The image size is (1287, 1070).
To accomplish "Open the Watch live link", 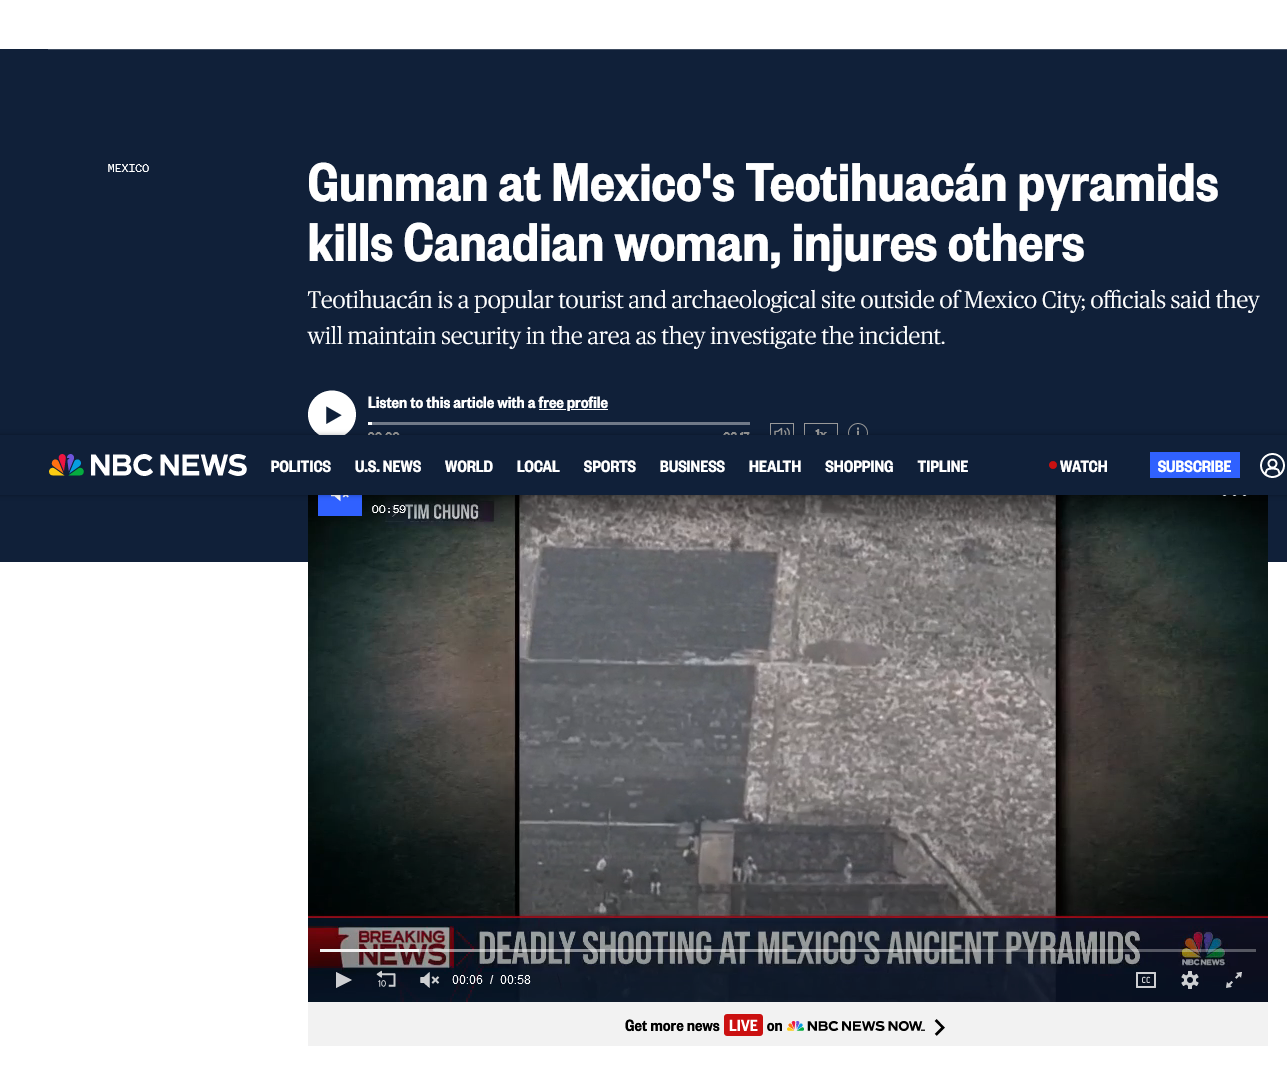I will (x=1078, y=467).
